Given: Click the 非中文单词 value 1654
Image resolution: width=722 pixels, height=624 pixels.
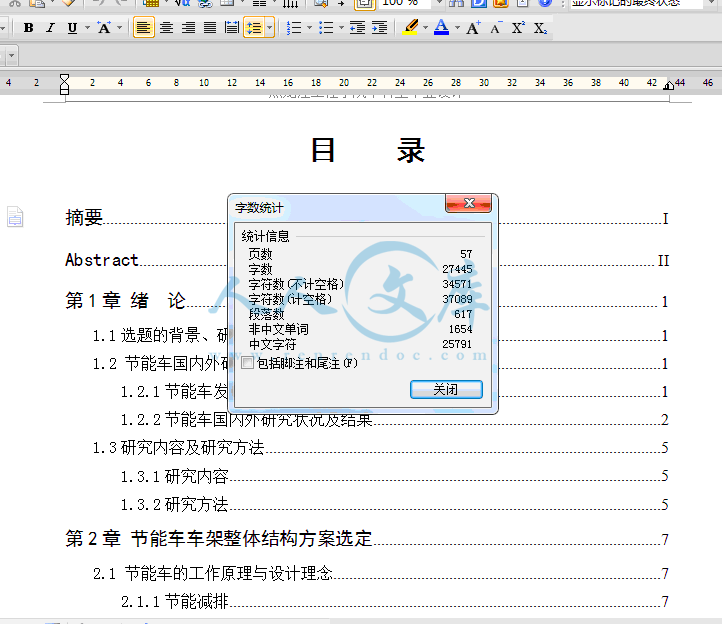Looking at the screenshot, I should click(460, 329).
